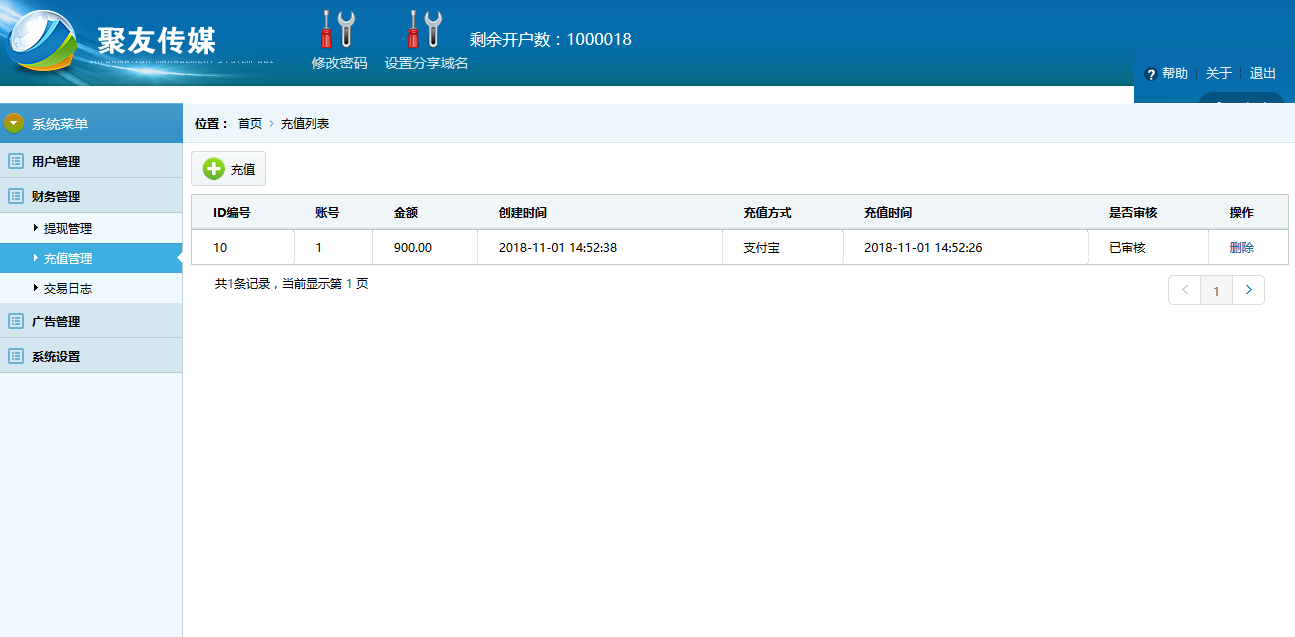Image resolution: width=1295 pixels, height=637 pixels.
Task: Select page 1 in pagination
Action: coord(1216,291)
